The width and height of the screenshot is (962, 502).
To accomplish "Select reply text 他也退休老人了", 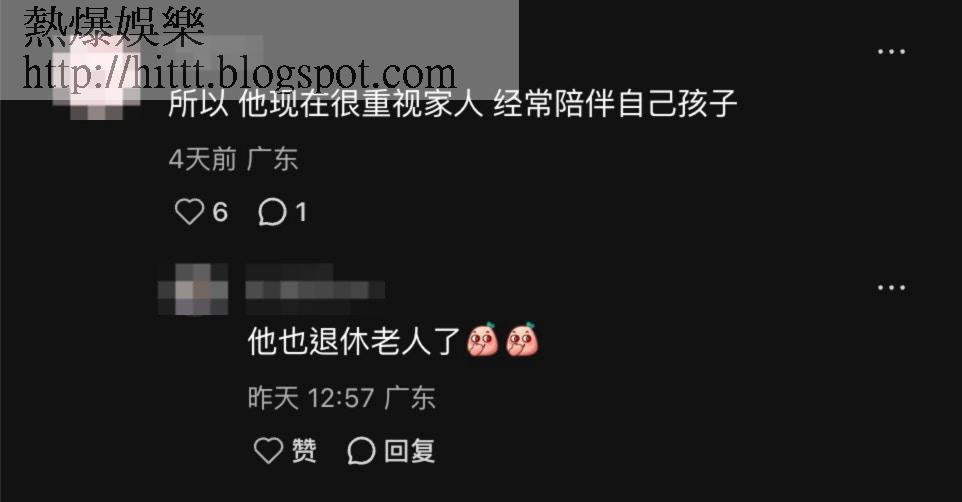I will pos(355,341).
